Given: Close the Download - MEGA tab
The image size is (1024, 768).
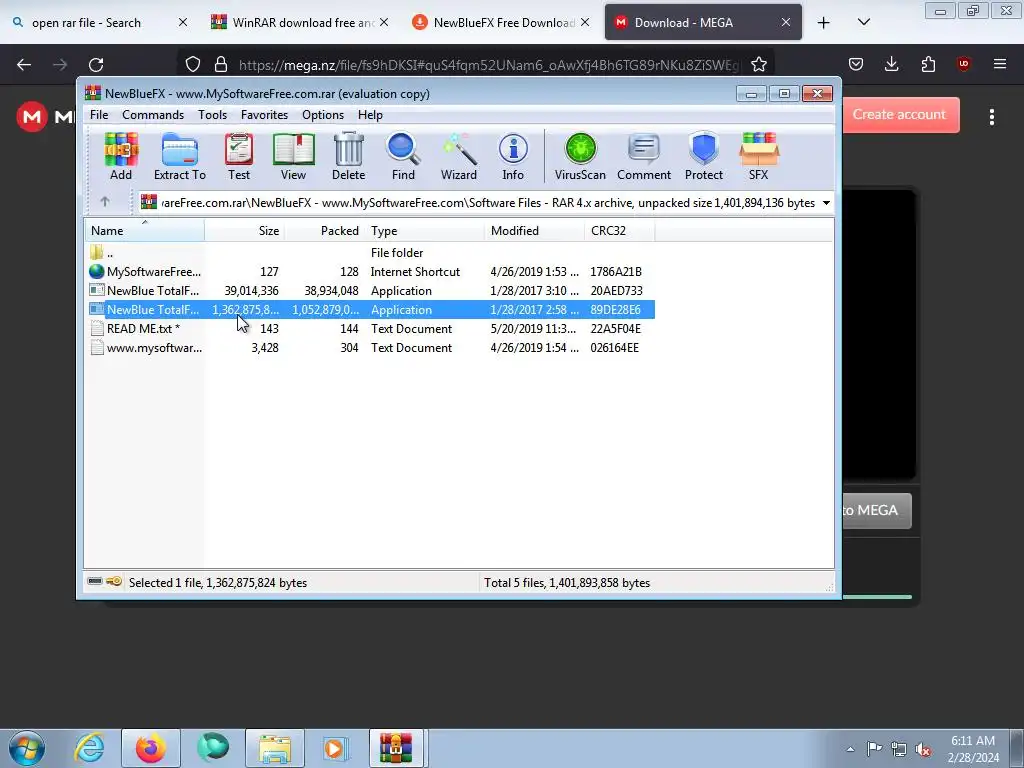Looking at the screenshot, I should point(786,23).
